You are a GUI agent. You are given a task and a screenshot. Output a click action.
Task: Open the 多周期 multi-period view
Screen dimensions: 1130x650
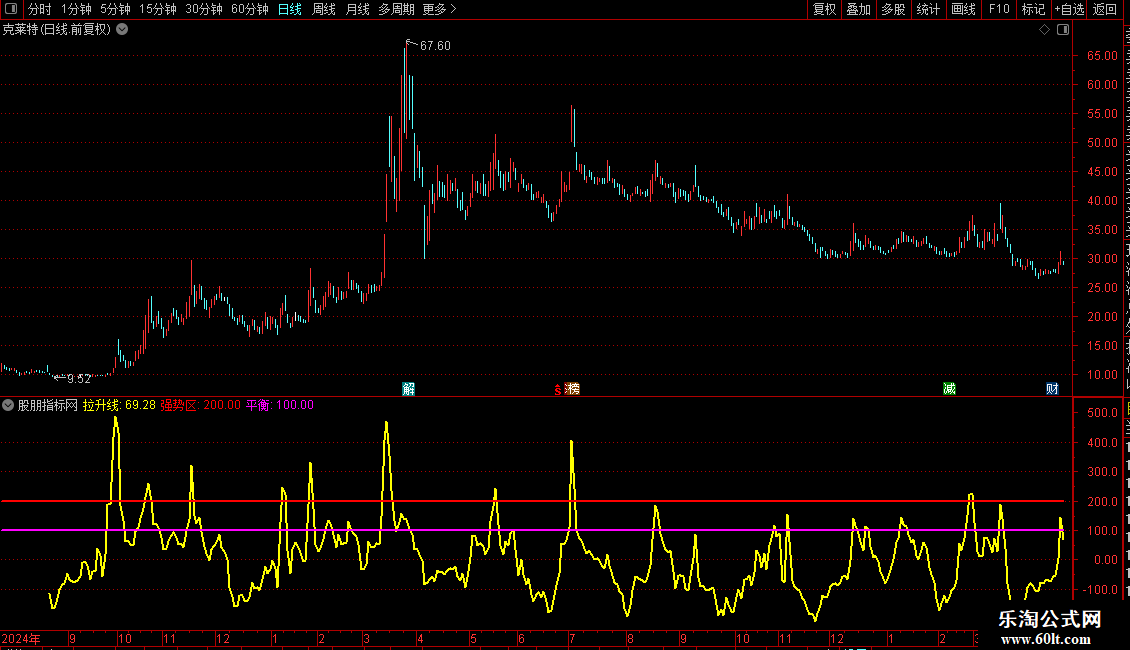[x=396, y=9]
